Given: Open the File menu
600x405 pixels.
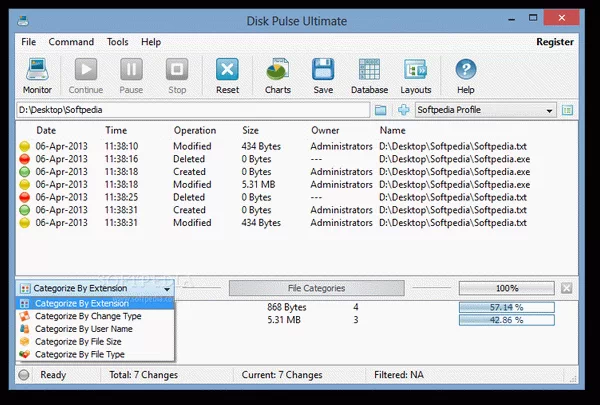Looking at the screenshot, I should point(28,42).
